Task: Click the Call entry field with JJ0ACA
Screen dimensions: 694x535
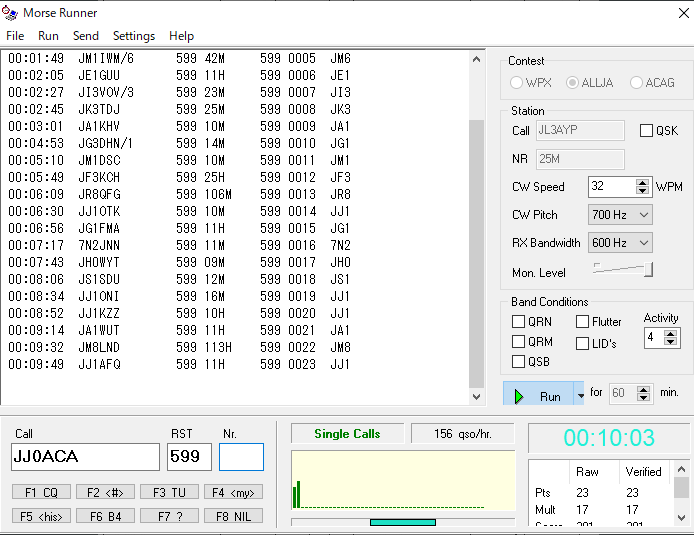Action: [85, 457]
